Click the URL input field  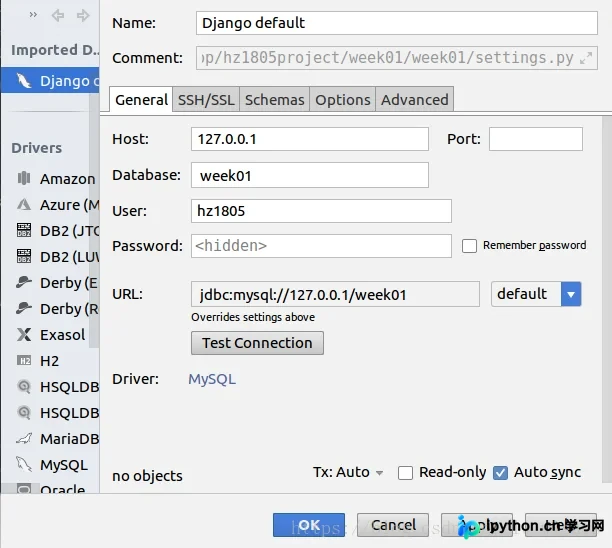pyautogui.click(x=335, y=294)
